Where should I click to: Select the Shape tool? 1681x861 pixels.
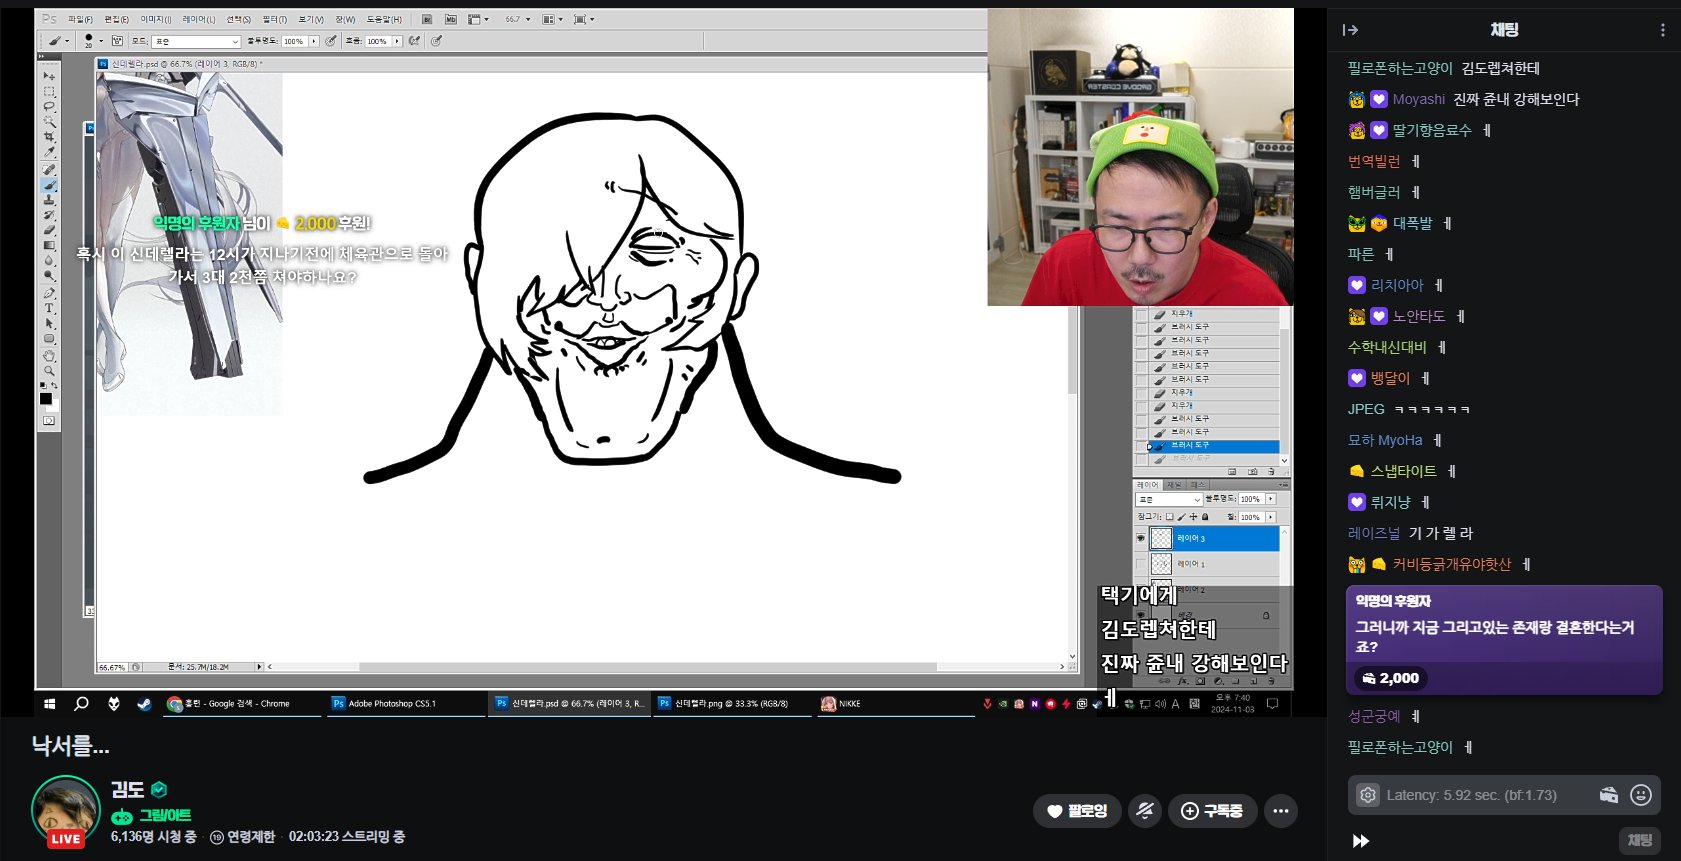(49, 339)
